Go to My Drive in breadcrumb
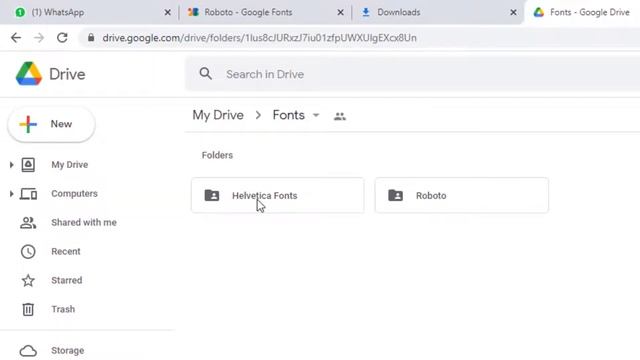This screenshot has width=640, height=360. (x=218, y=115)
